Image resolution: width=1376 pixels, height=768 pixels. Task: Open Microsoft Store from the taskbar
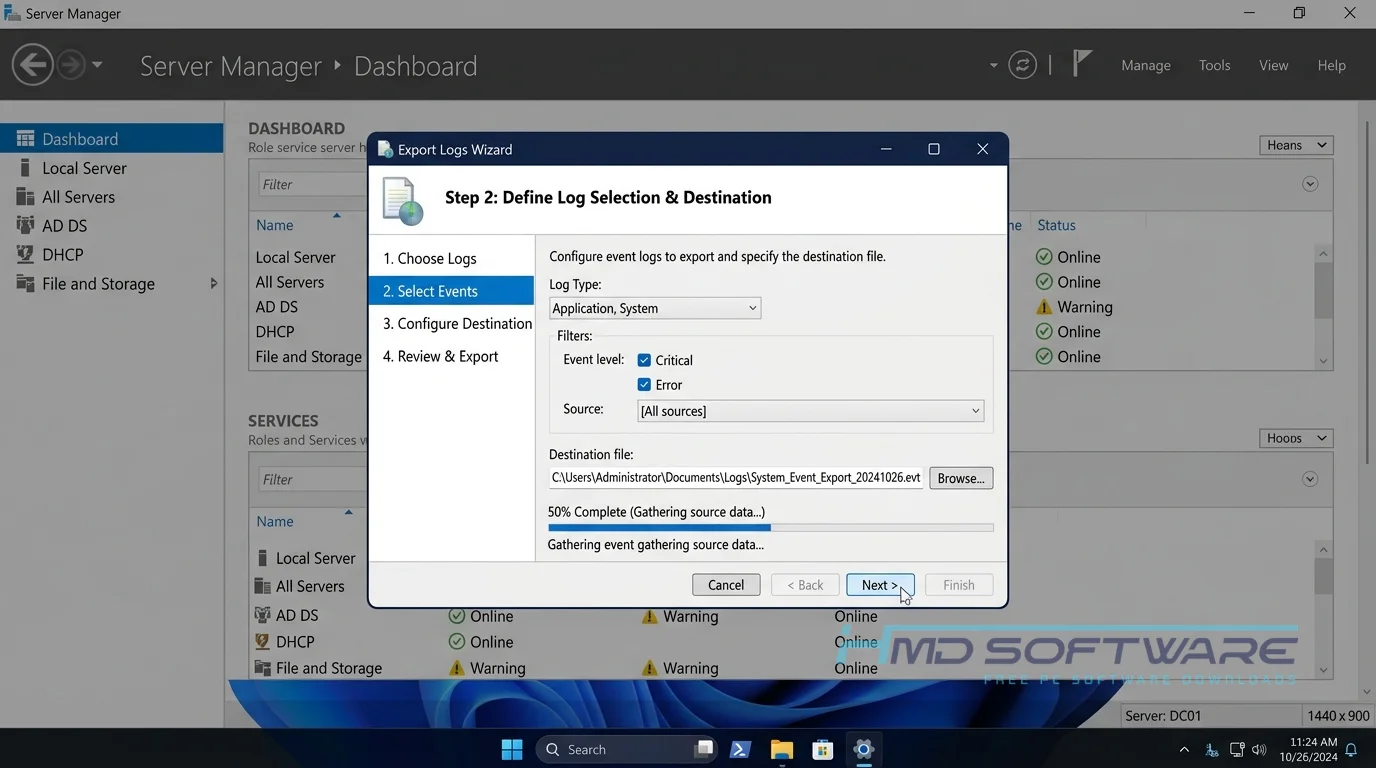click(x=823, y=749)
